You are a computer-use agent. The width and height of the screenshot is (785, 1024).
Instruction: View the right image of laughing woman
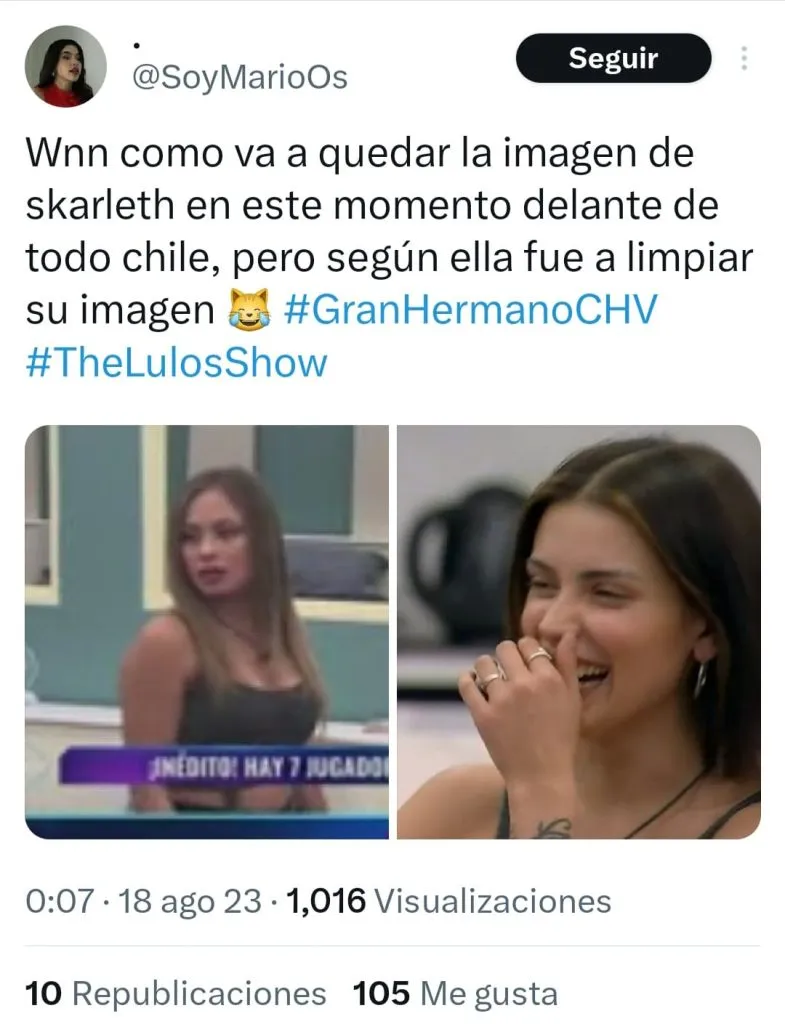point(579,632)
